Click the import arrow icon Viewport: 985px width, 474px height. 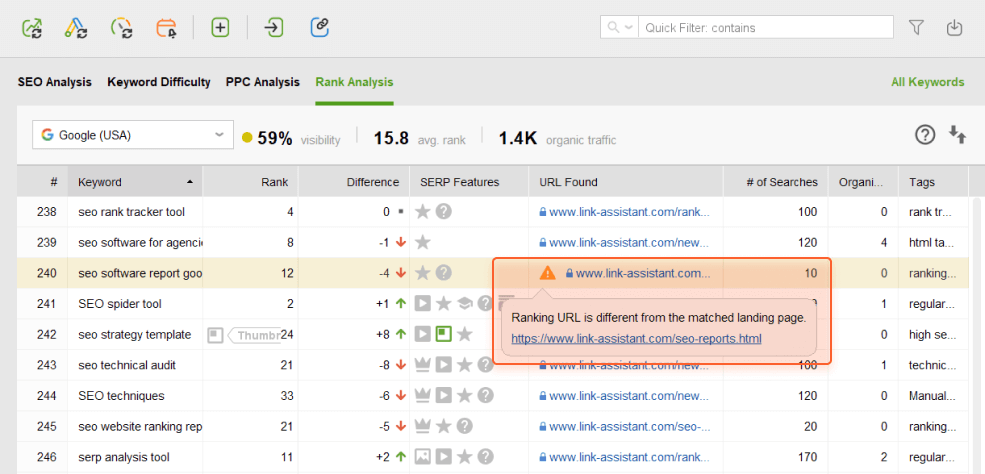(x=274, y=28)
